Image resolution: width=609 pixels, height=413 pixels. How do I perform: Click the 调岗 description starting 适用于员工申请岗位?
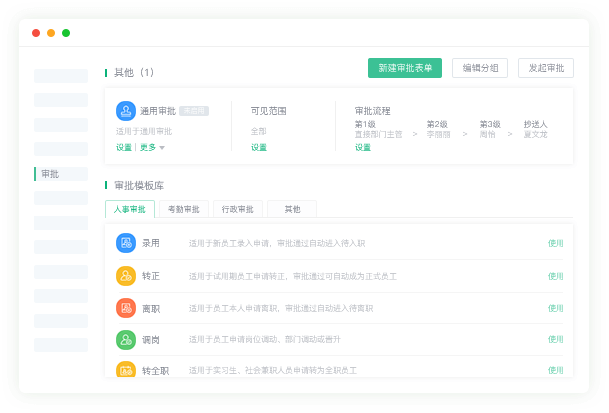pos(264,339)
